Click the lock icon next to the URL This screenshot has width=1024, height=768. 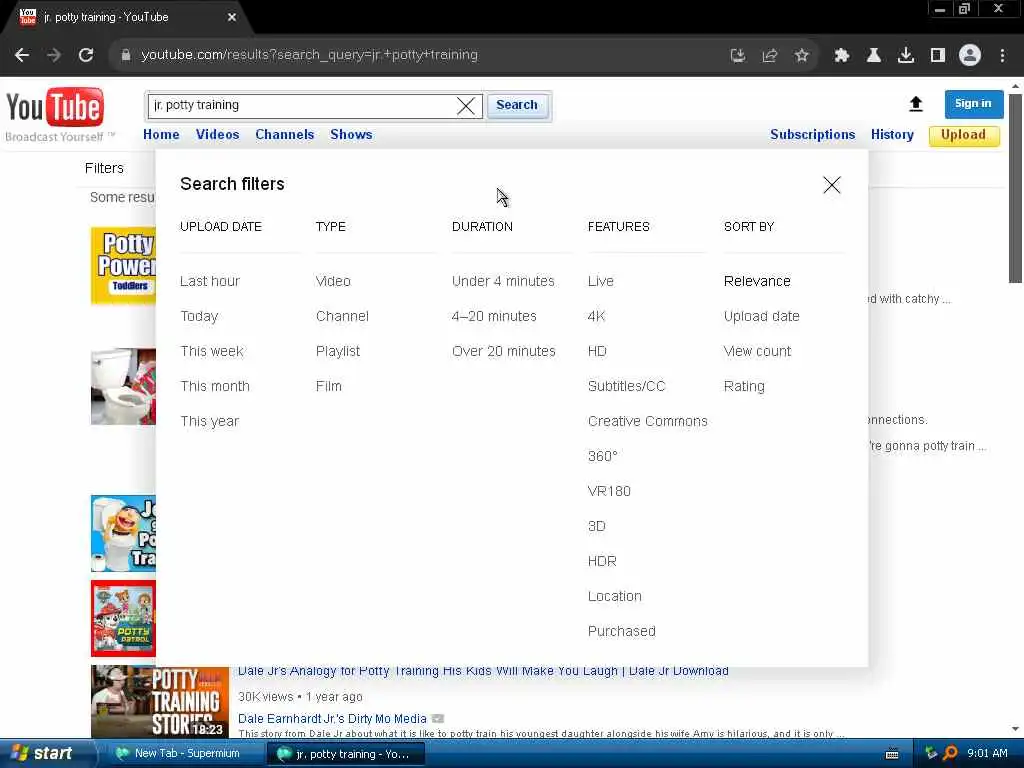pos(126,56)
